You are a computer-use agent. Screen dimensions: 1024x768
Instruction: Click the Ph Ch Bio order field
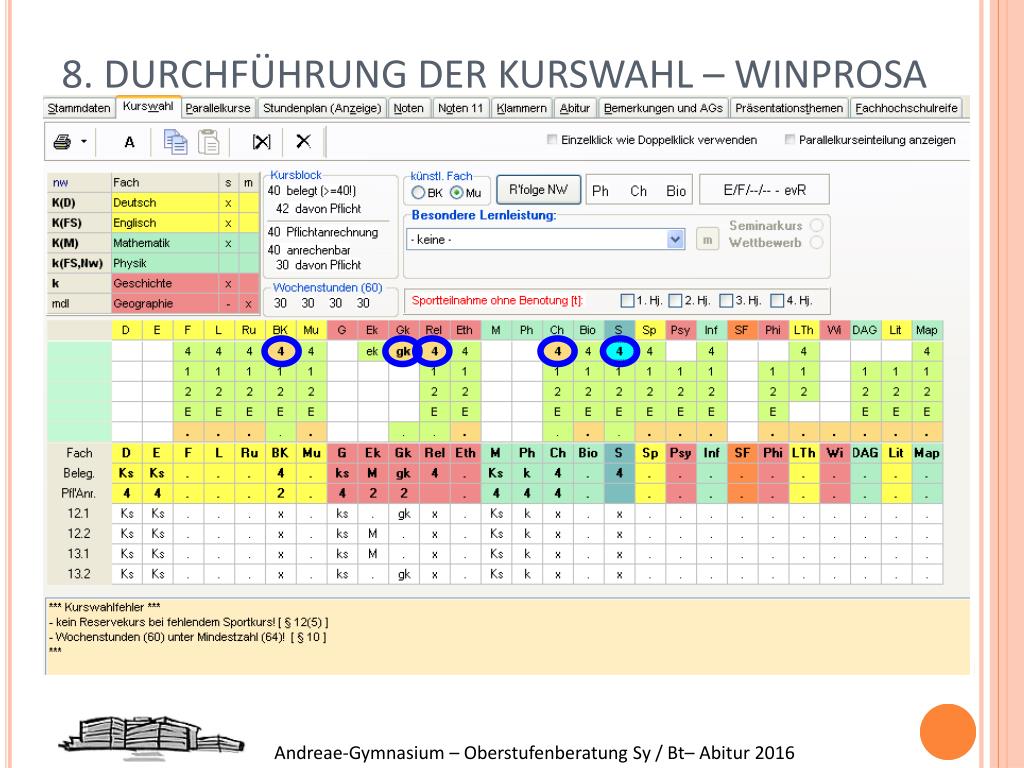point(639,190)
